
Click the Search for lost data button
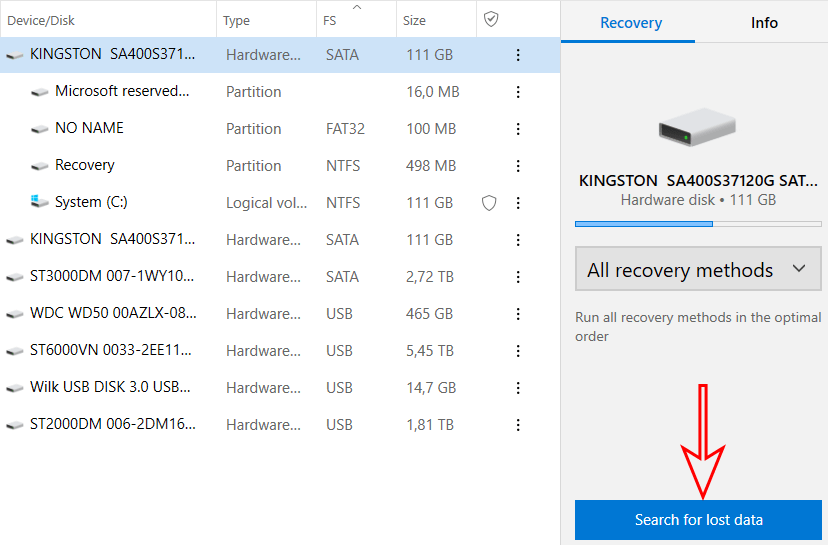tap(698, 520)
